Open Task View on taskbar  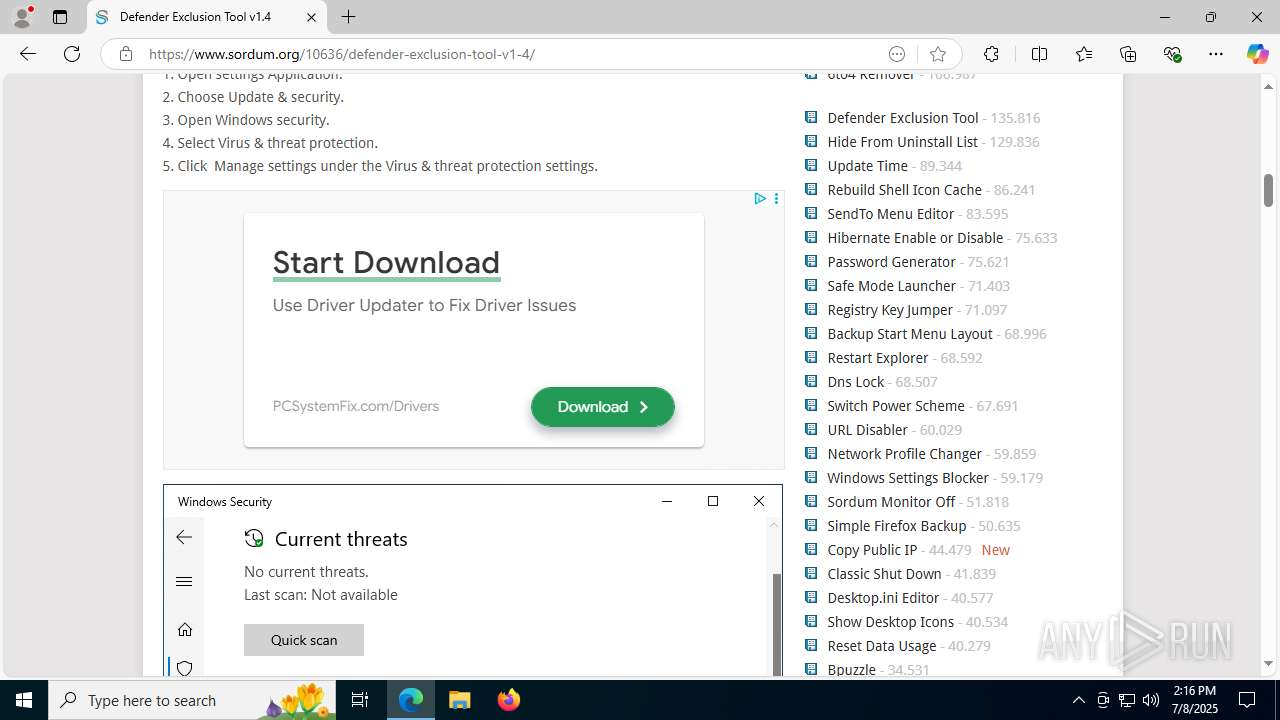pos(360,700)
